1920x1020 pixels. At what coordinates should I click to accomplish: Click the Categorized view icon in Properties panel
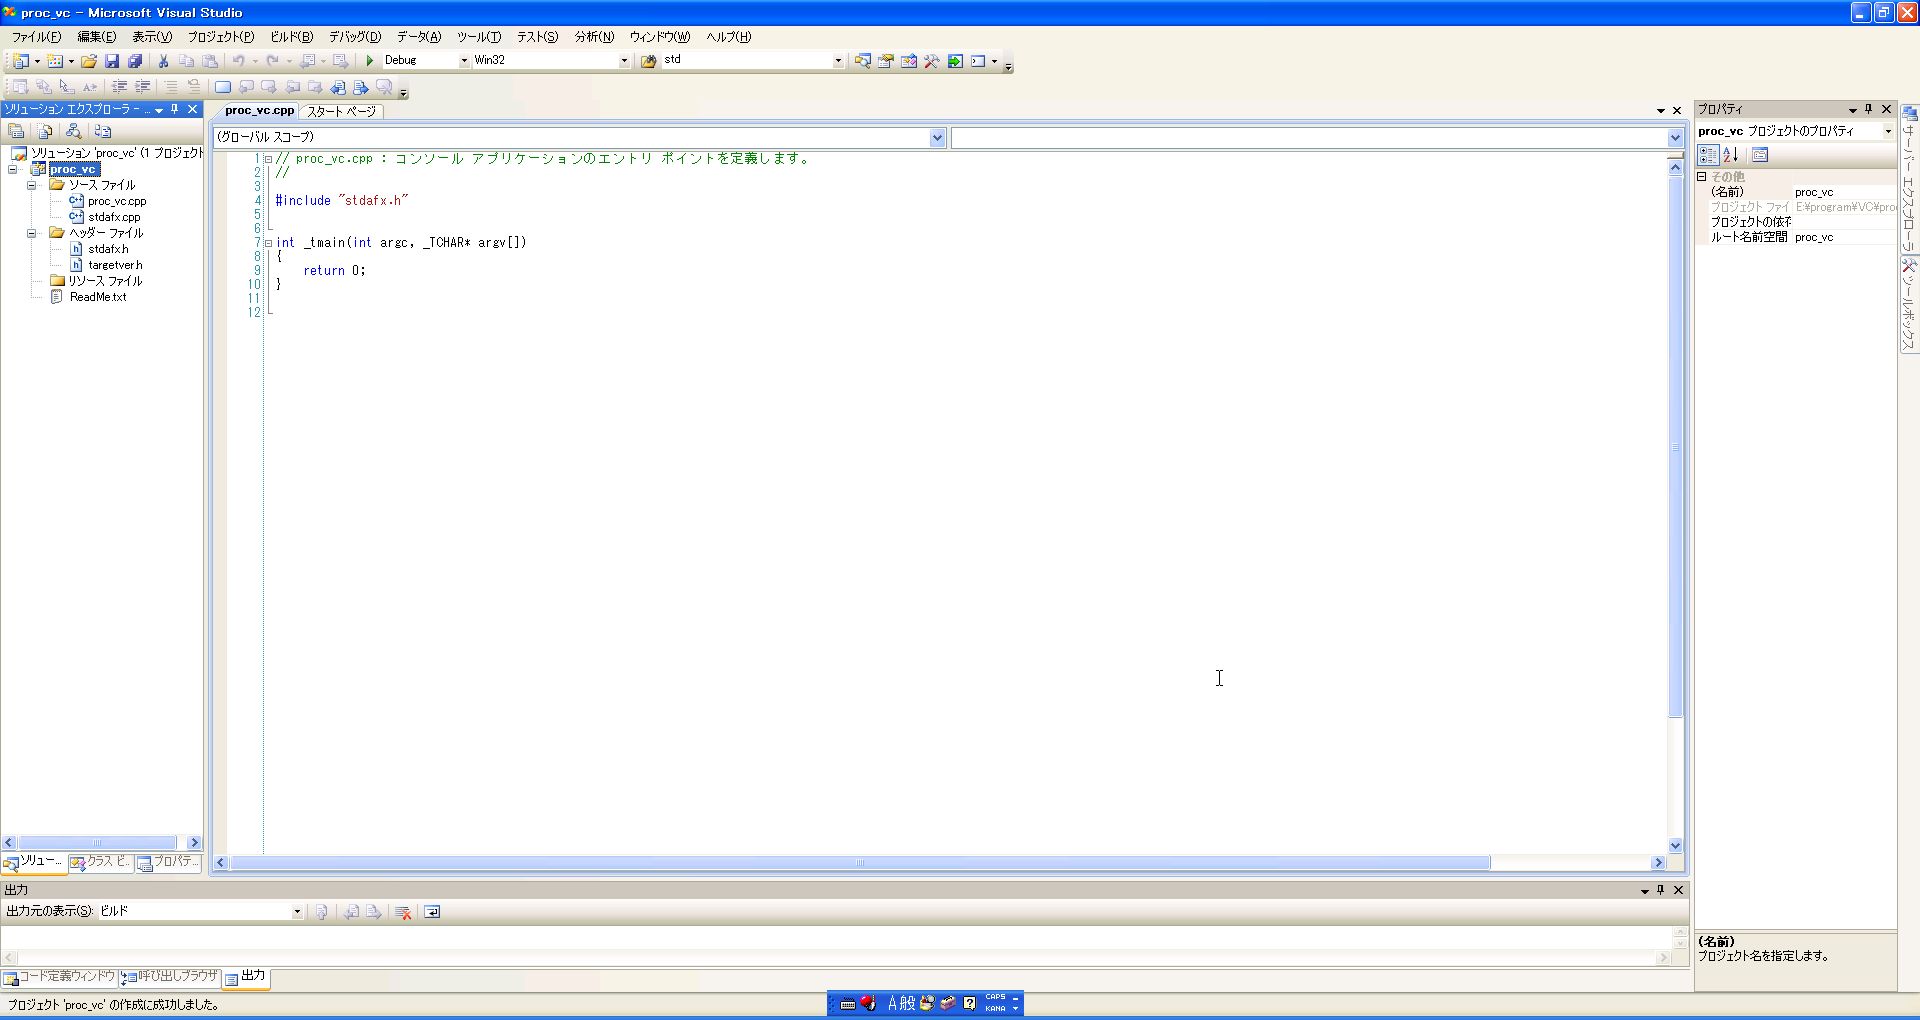1708,155
